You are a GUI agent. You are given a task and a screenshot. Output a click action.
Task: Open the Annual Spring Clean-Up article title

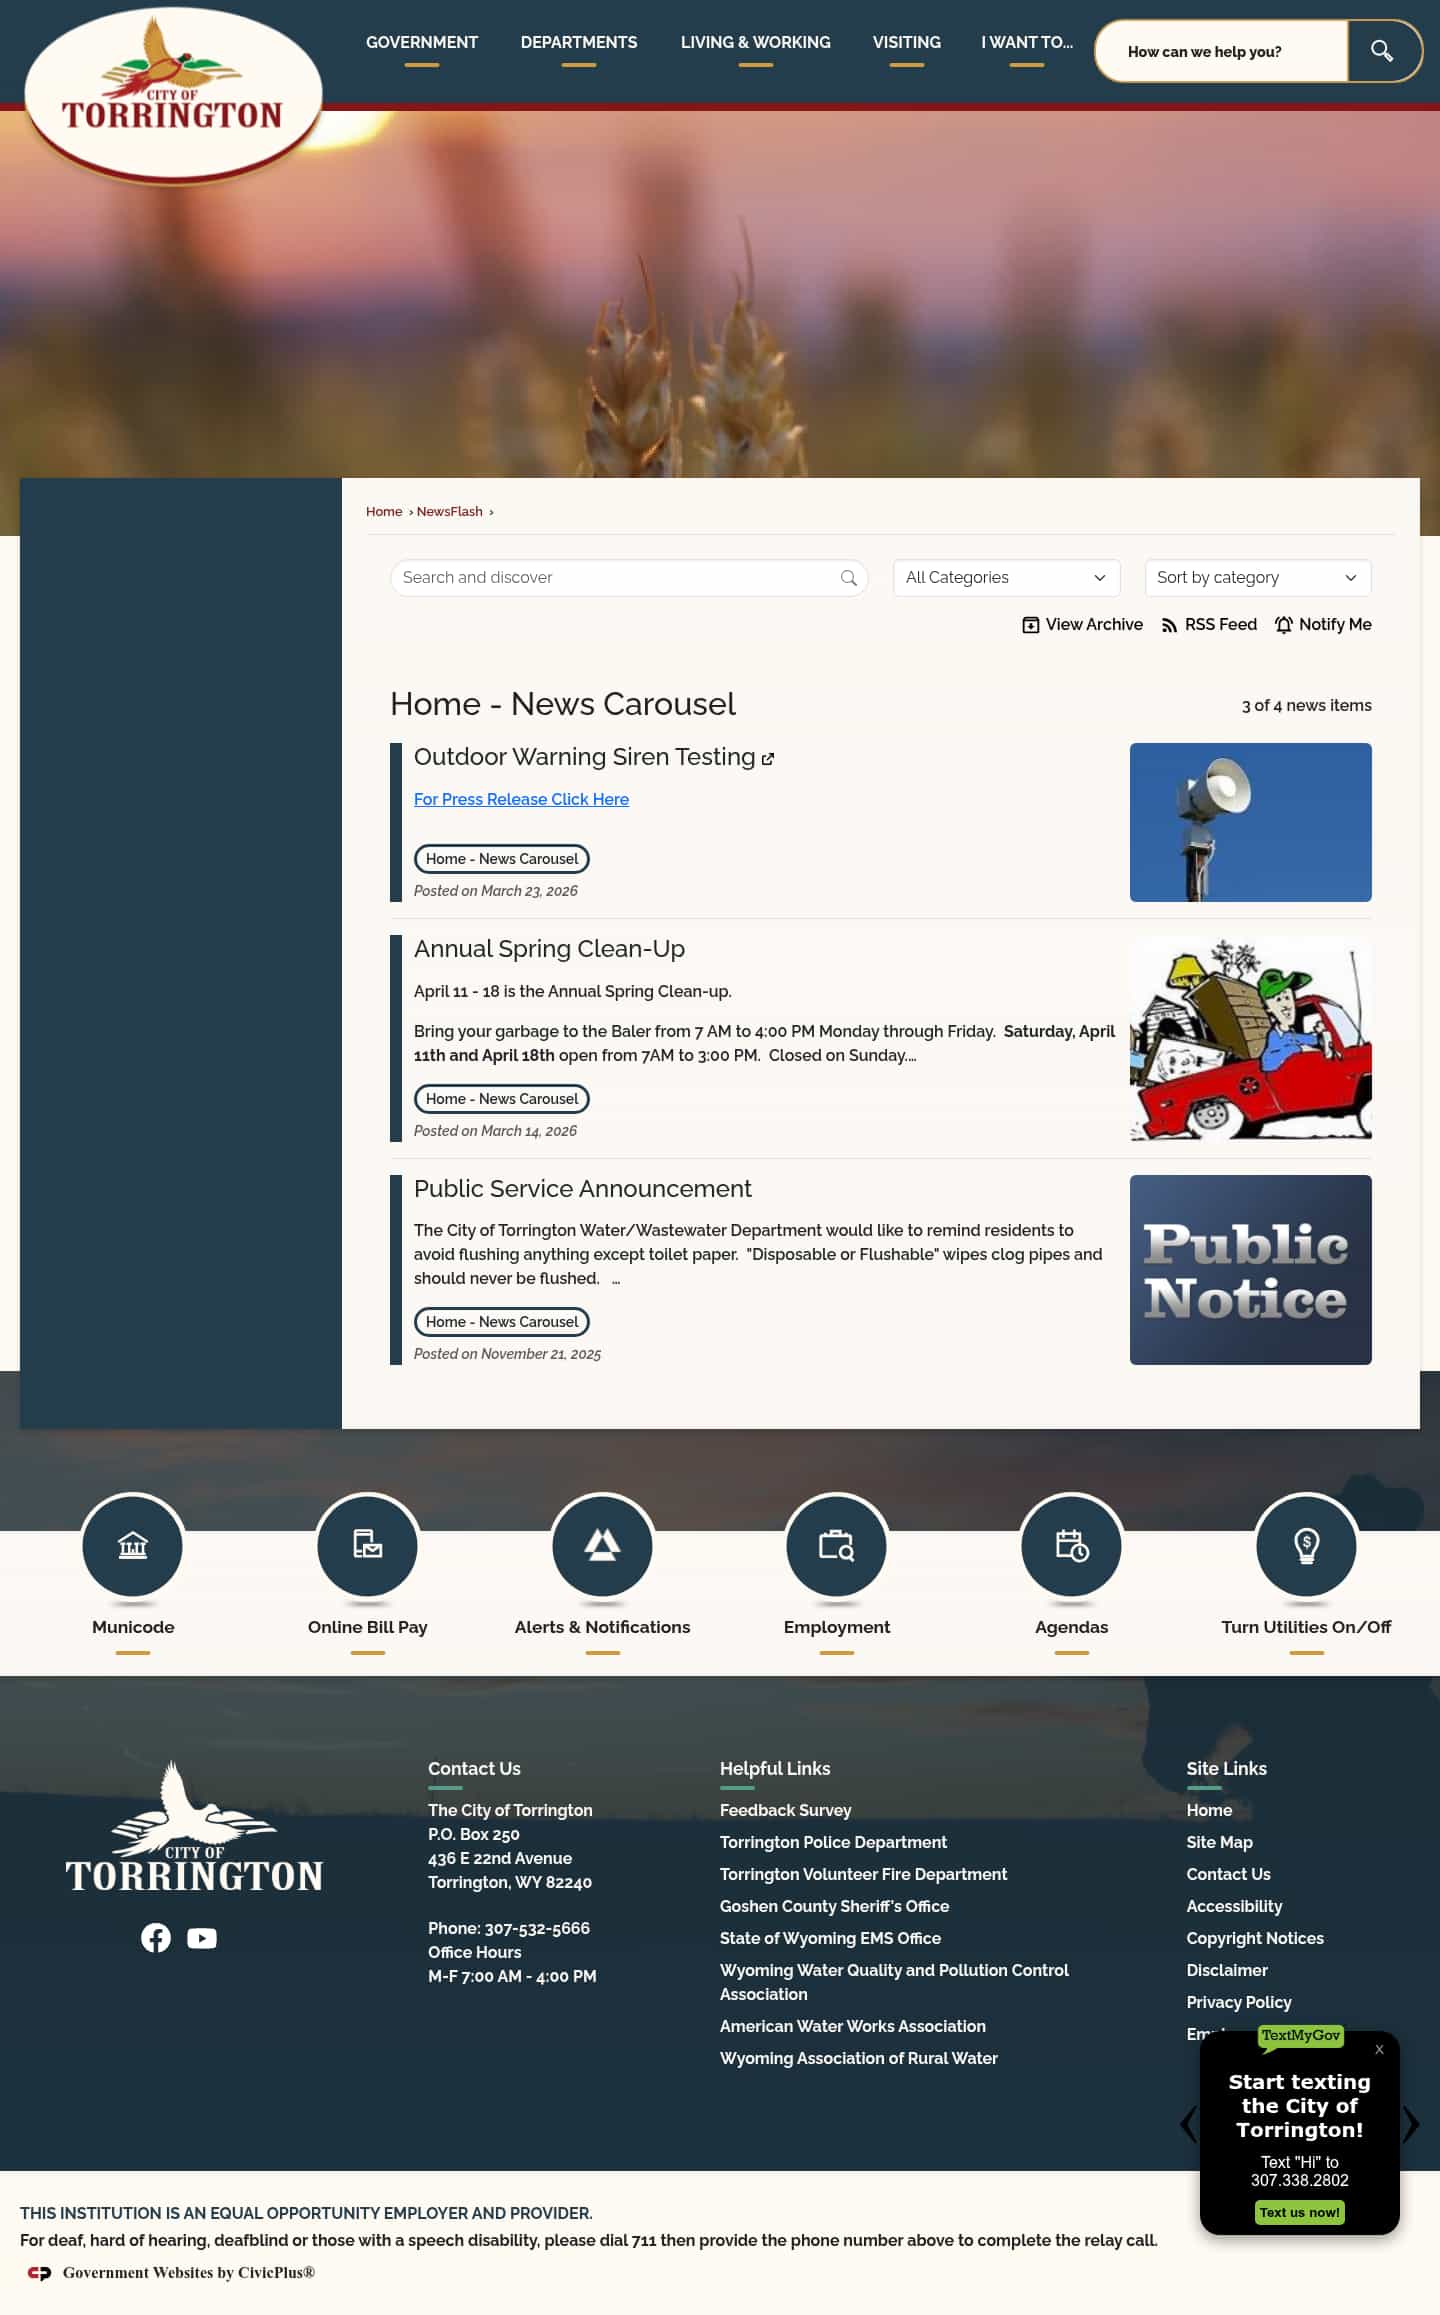point(549,949)
